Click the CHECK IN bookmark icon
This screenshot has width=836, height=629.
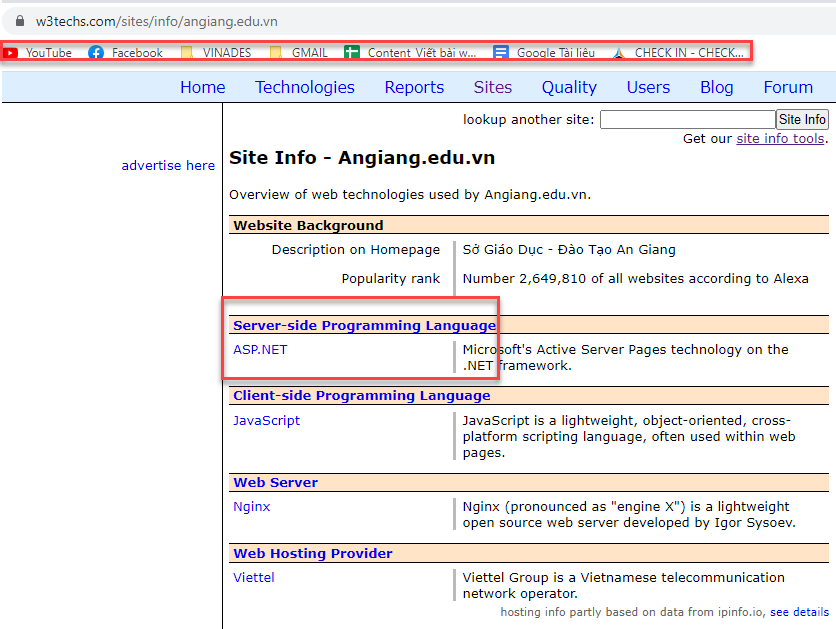(619, 53)
